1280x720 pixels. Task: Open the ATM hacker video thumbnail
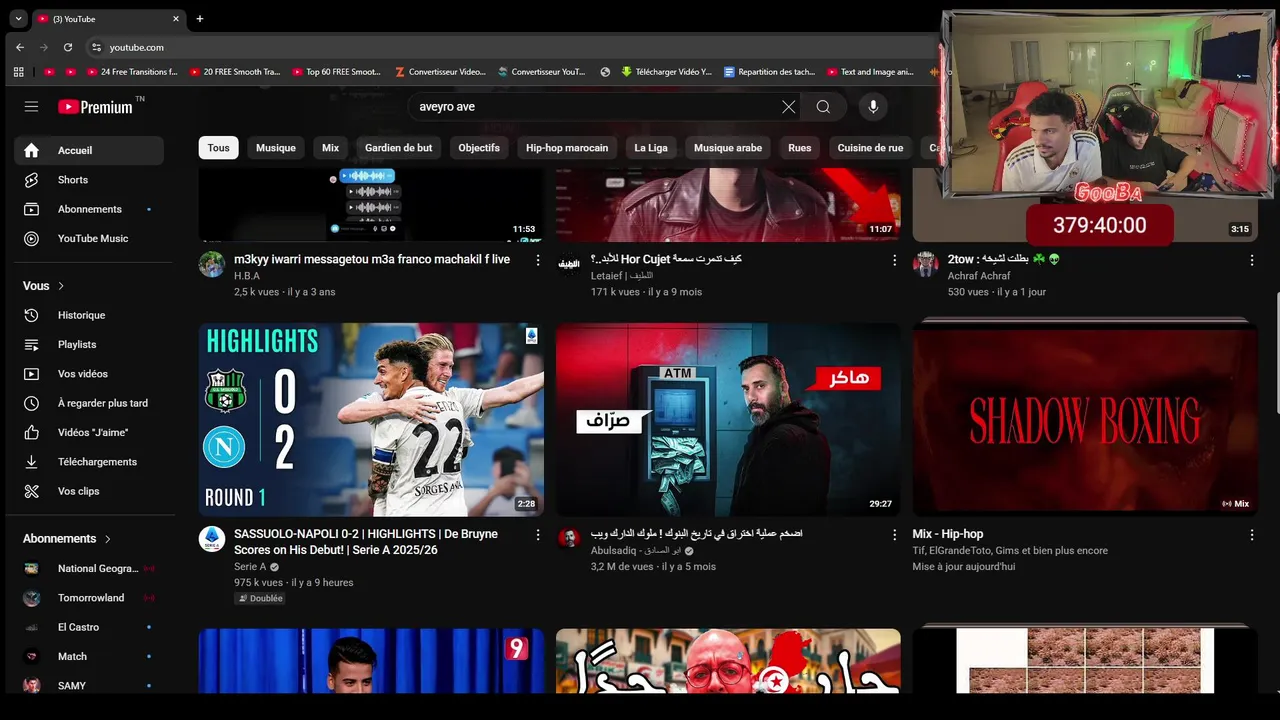[x=728, y=420]
